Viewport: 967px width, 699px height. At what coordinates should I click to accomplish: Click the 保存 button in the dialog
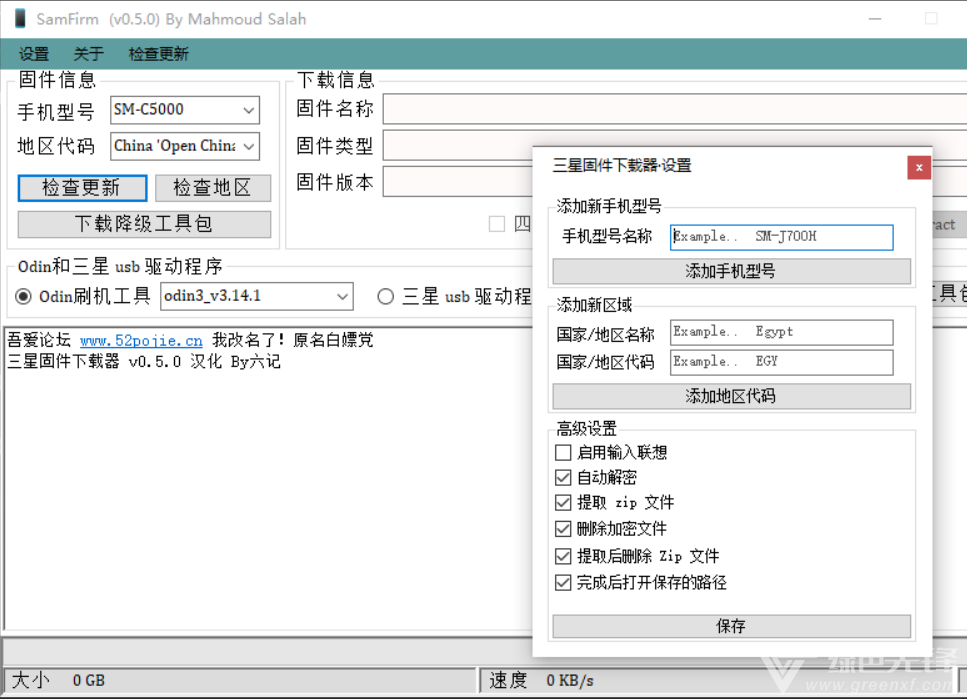pyautogui.click(x=731, y=626)
